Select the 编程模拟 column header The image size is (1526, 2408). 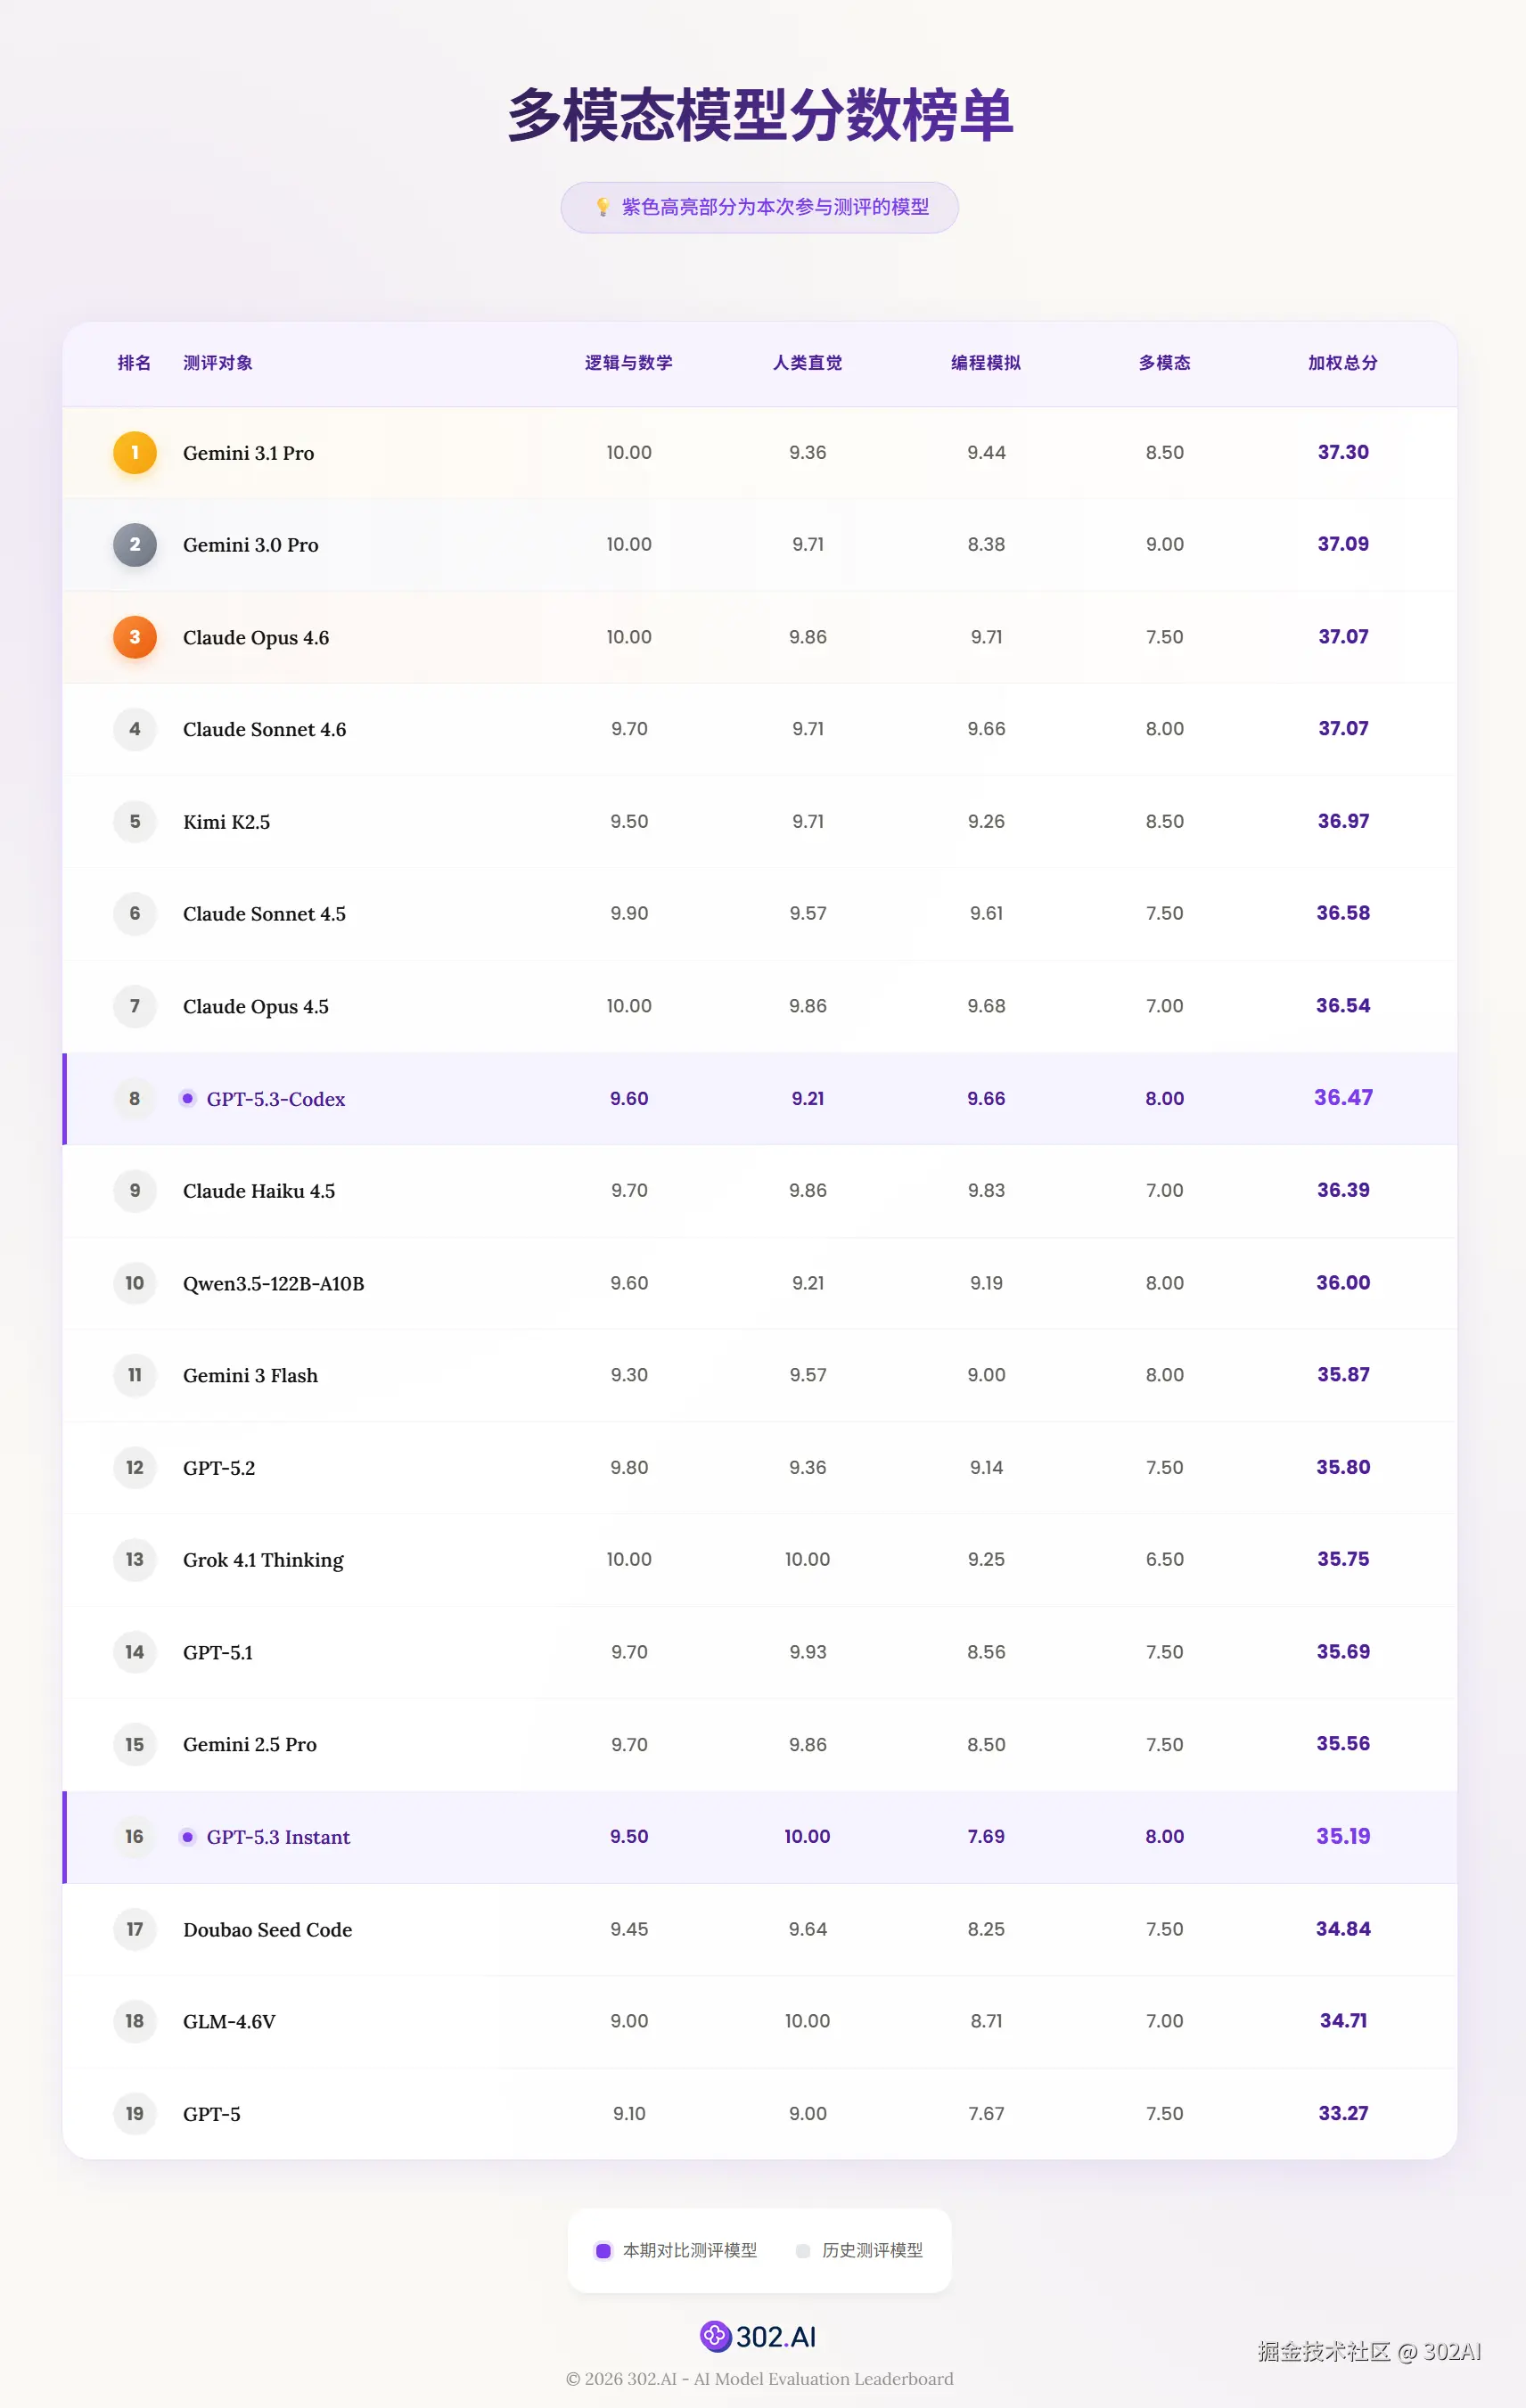pos(985,363)
